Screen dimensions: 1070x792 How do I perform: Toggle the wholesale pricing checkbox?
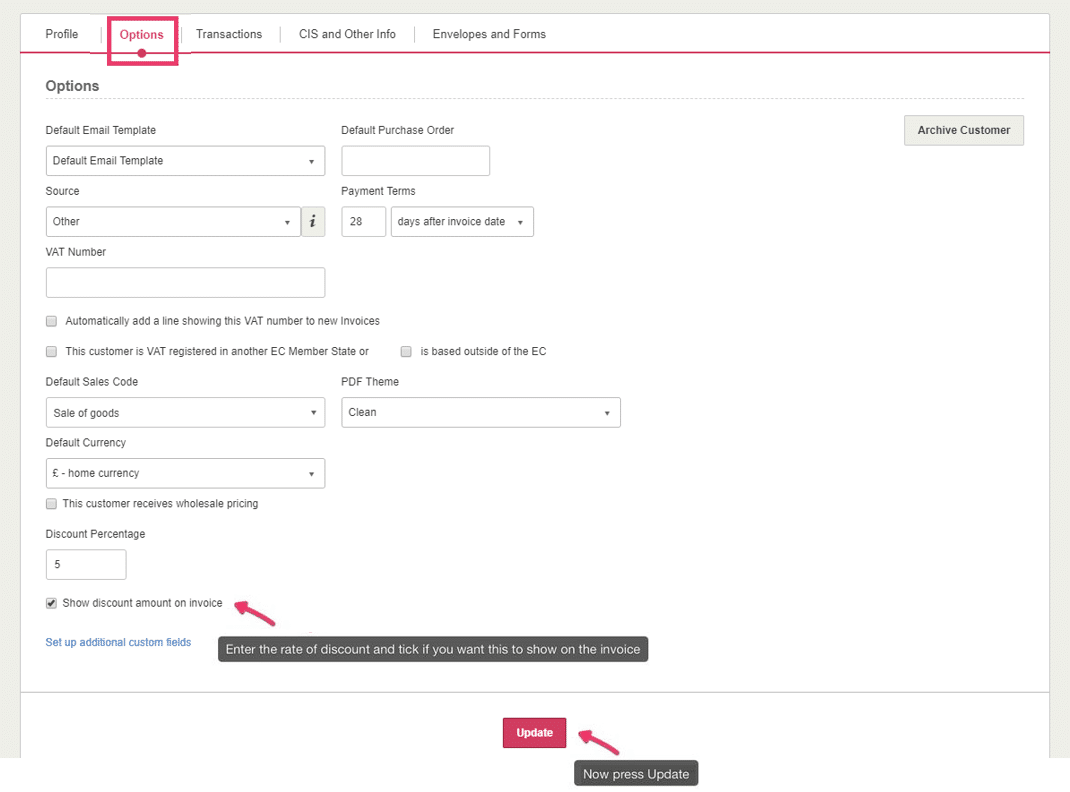click(x=51, y=504)
